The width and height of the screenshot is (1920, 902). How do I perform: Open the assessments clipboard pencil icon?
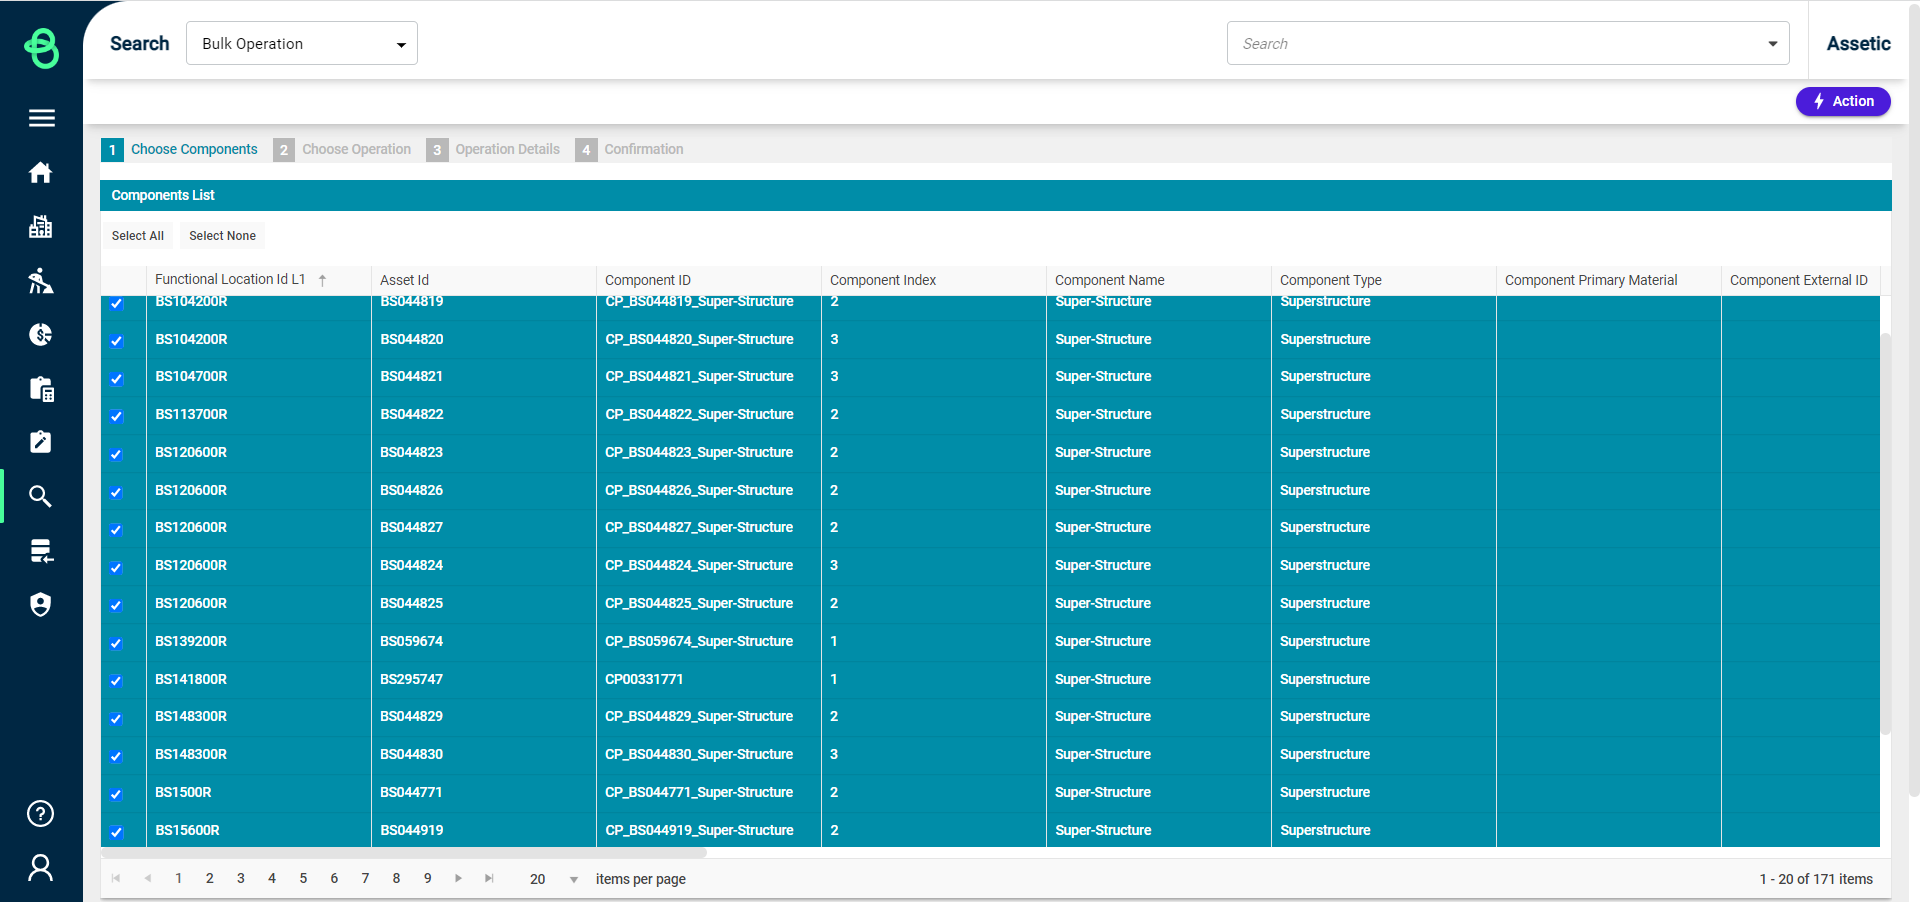click(41, 442)
